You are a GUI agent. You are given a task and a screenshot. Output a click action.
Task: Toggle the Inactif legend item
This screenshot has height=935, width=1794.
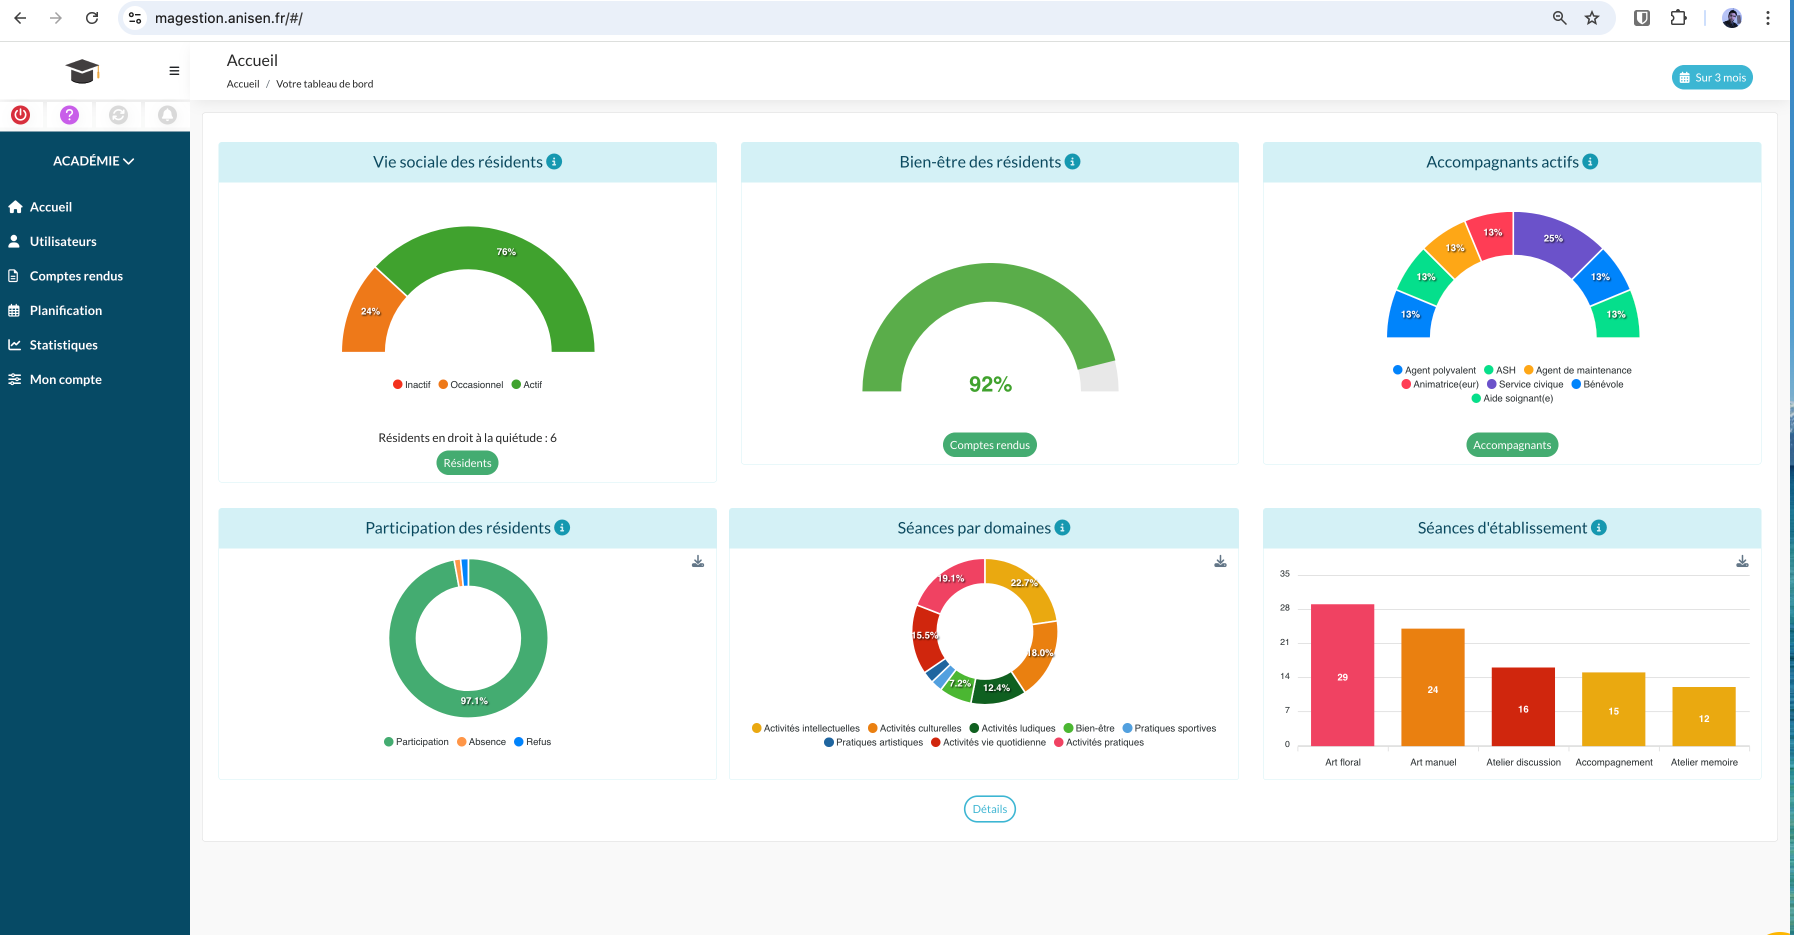click(412, 385)
